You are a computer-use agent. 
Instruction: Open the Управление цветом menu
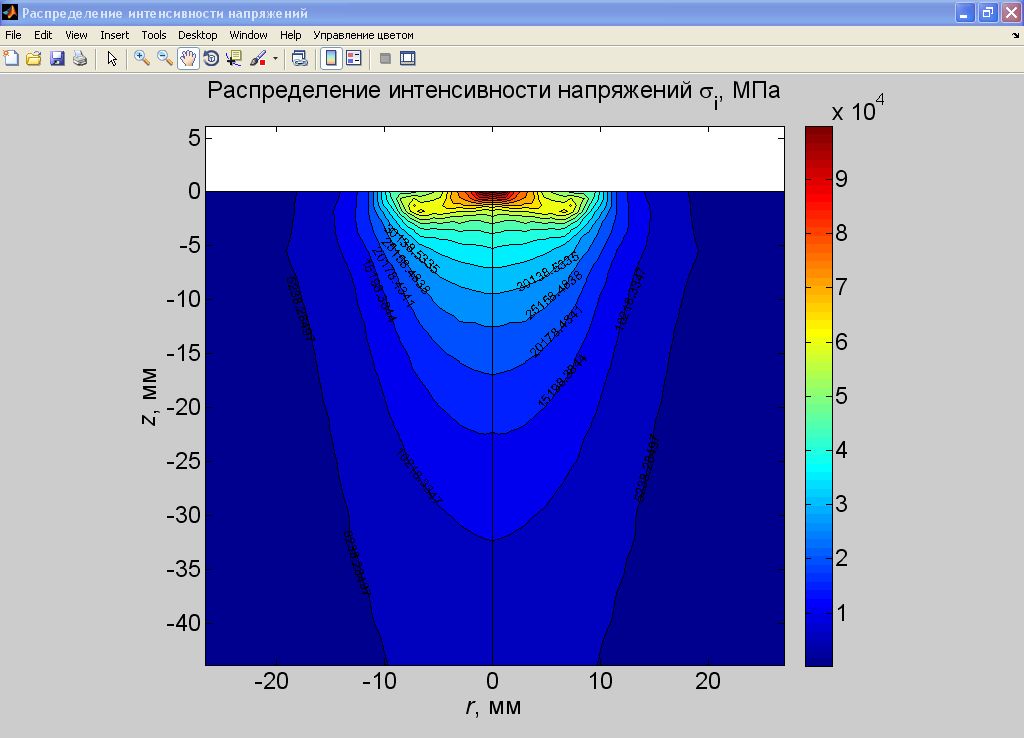tap(363, 35)
